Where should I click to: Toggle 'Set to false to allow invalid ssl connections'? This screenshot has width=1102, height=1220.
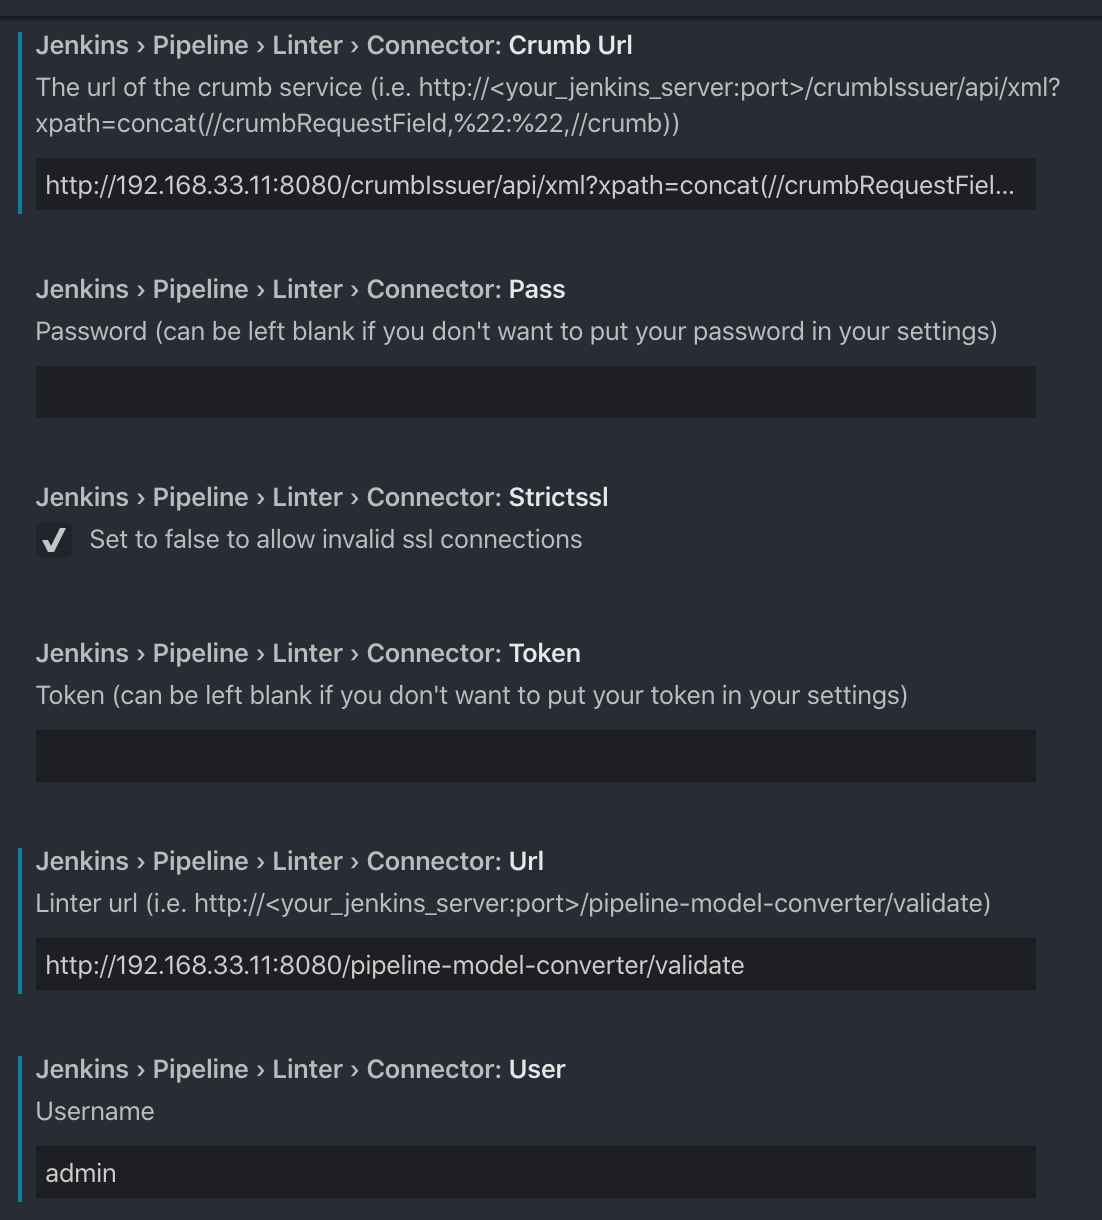point(54,540)
